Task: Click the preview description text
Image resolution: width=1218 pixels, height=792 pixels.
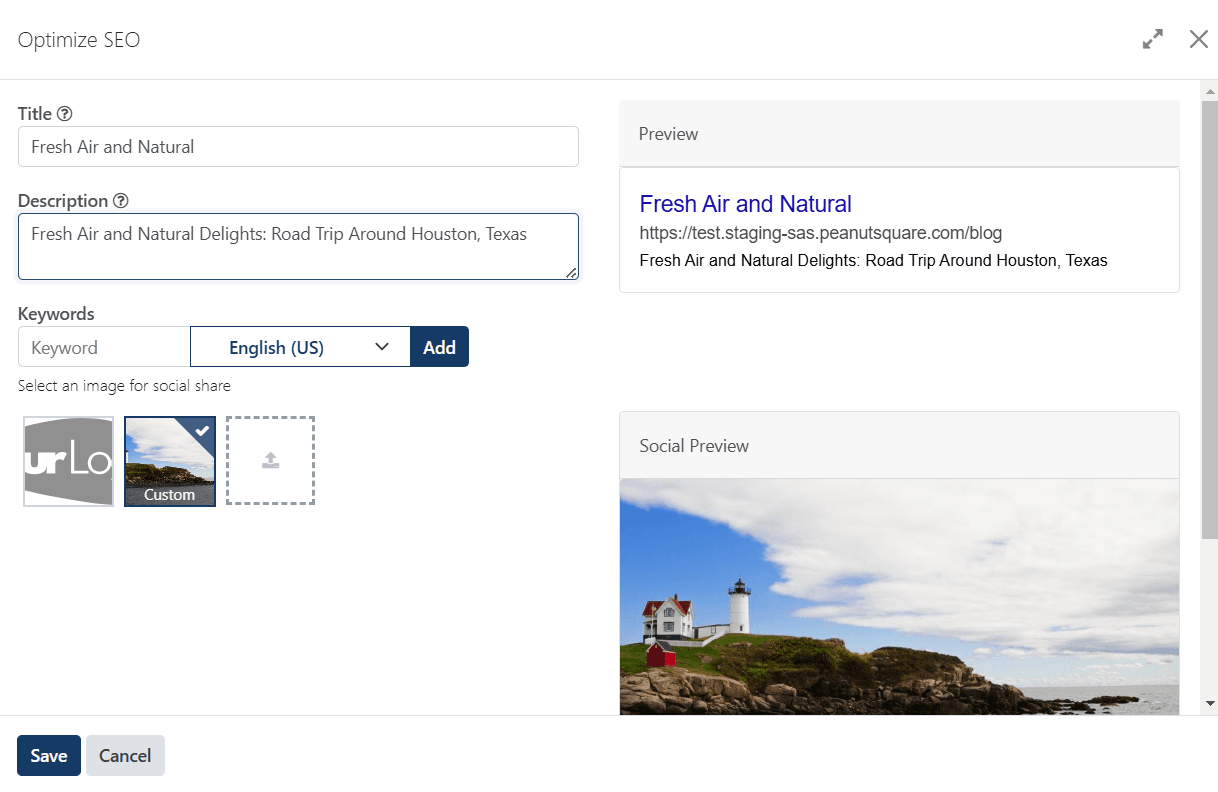Action: coord(873,260)
